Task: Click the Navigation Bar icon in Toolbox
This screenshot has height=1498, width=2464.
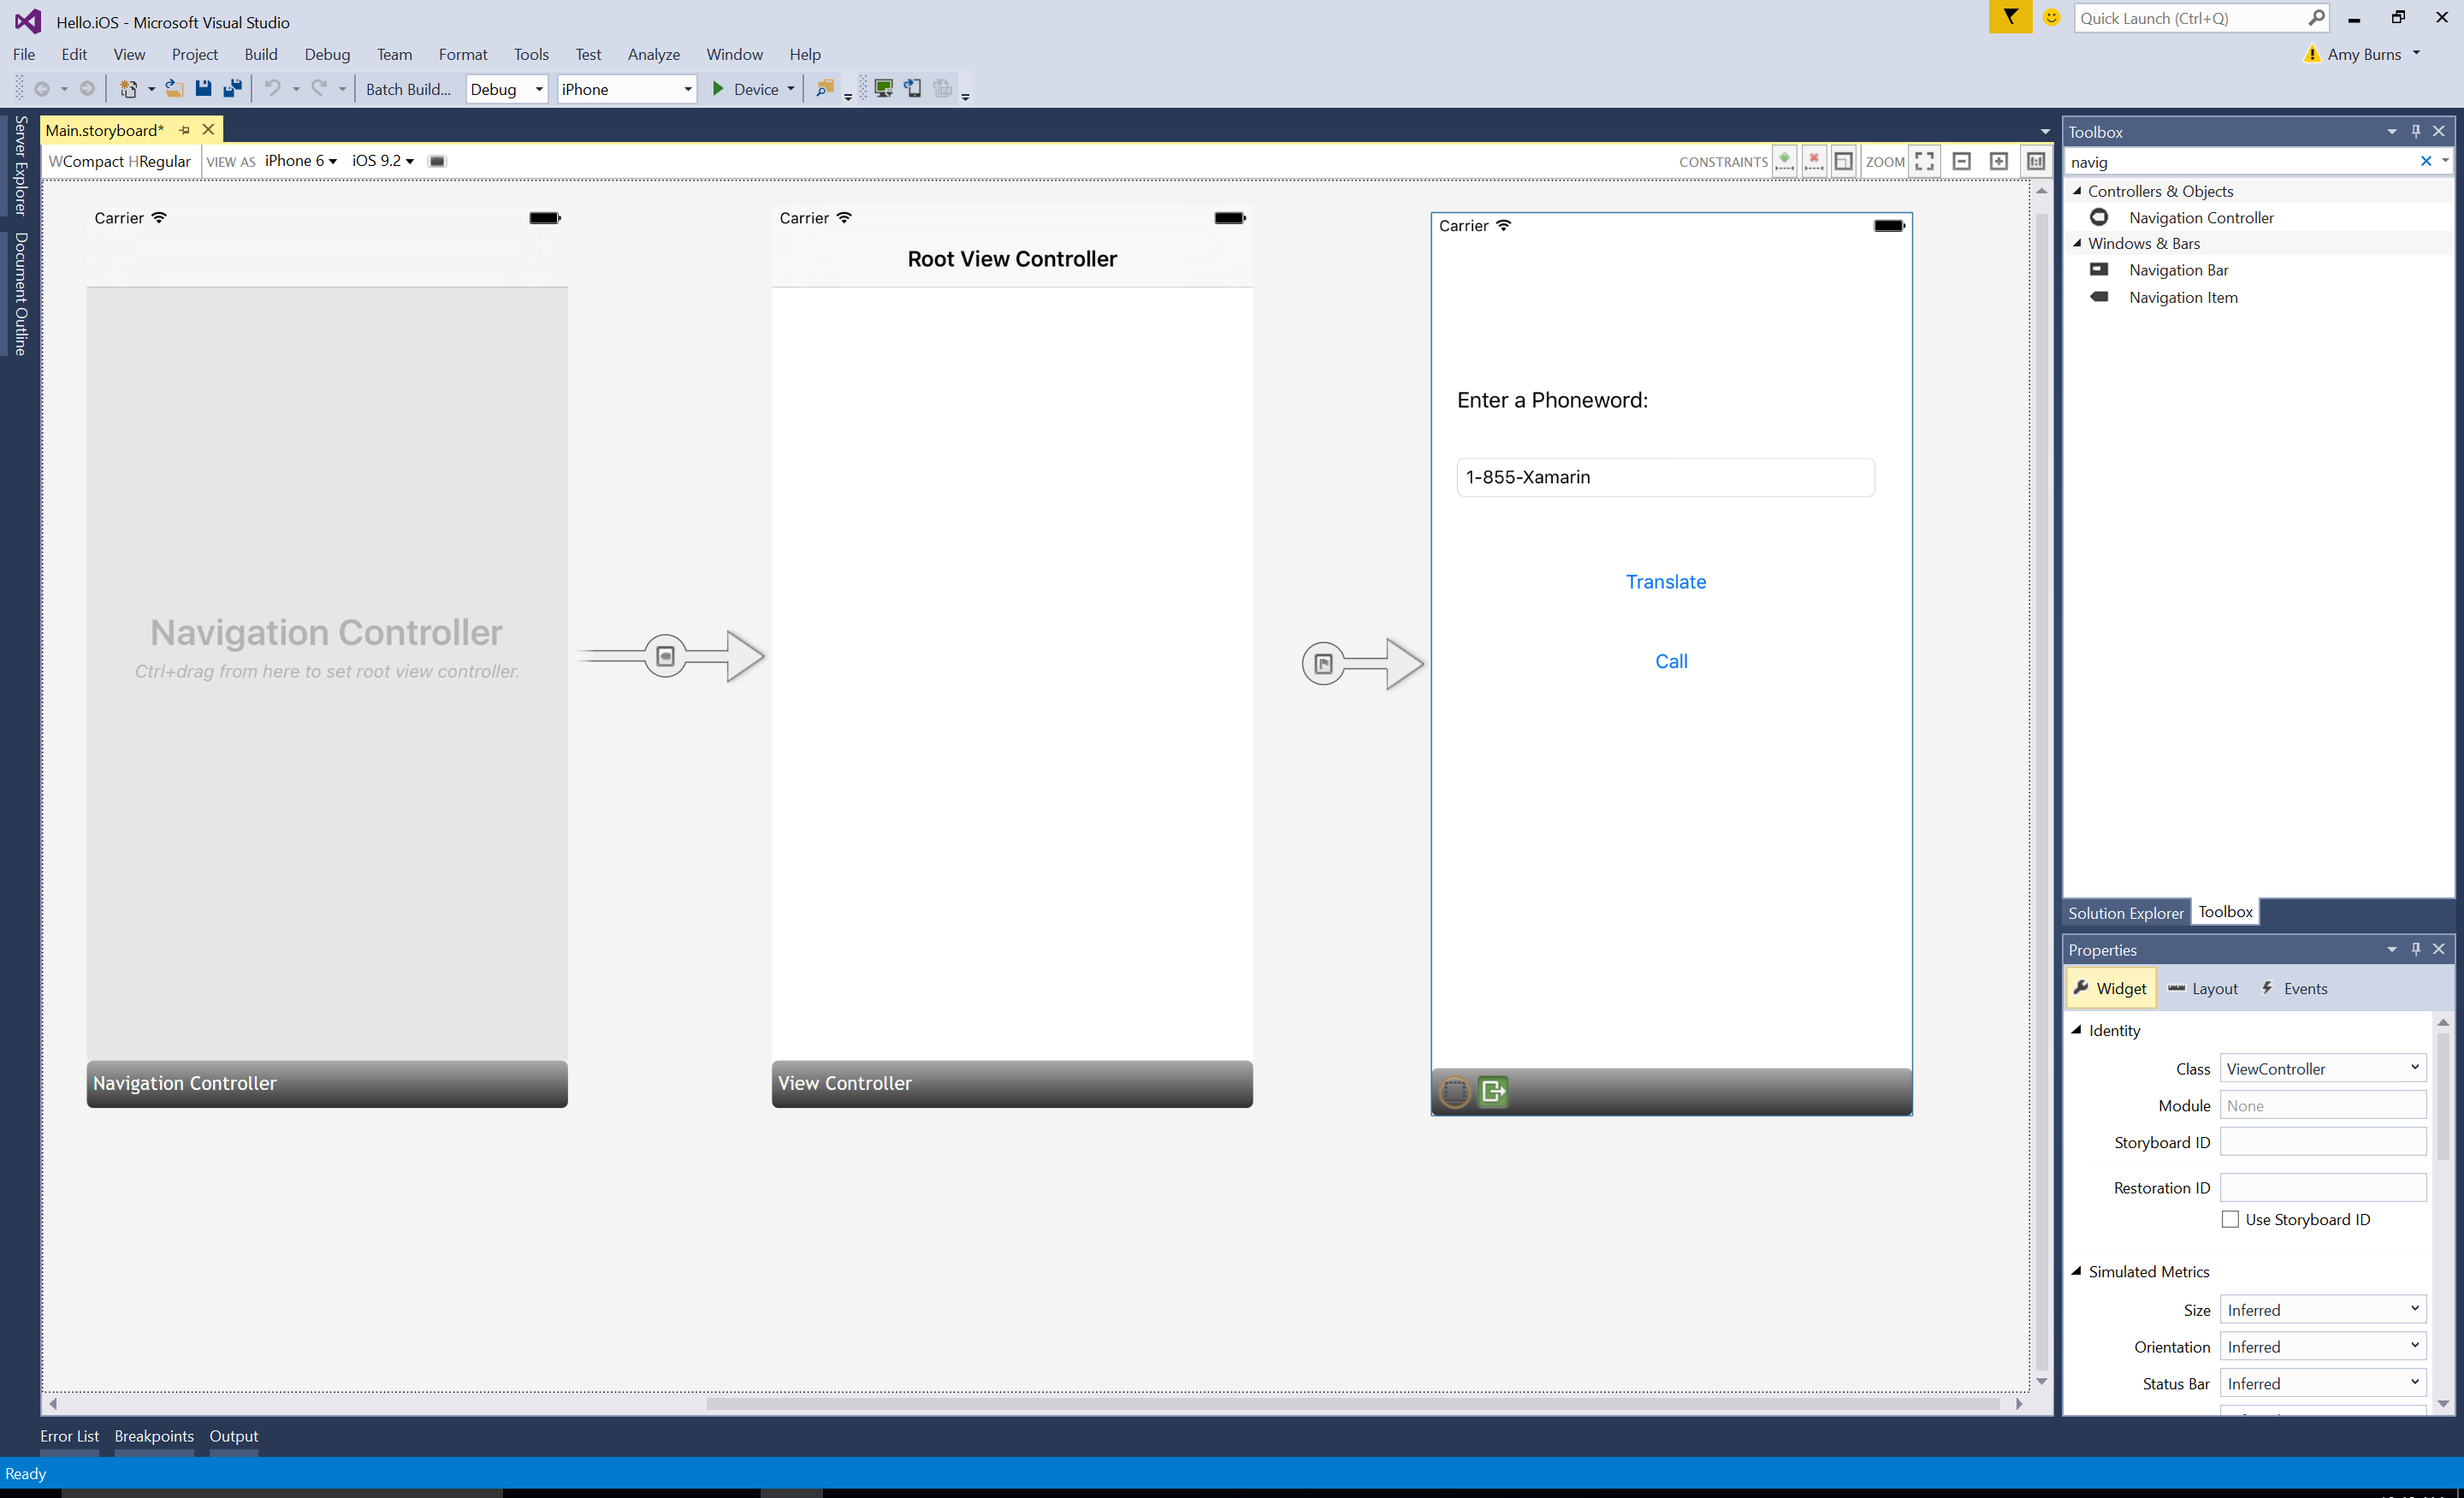Action: tap(2098, 269)
